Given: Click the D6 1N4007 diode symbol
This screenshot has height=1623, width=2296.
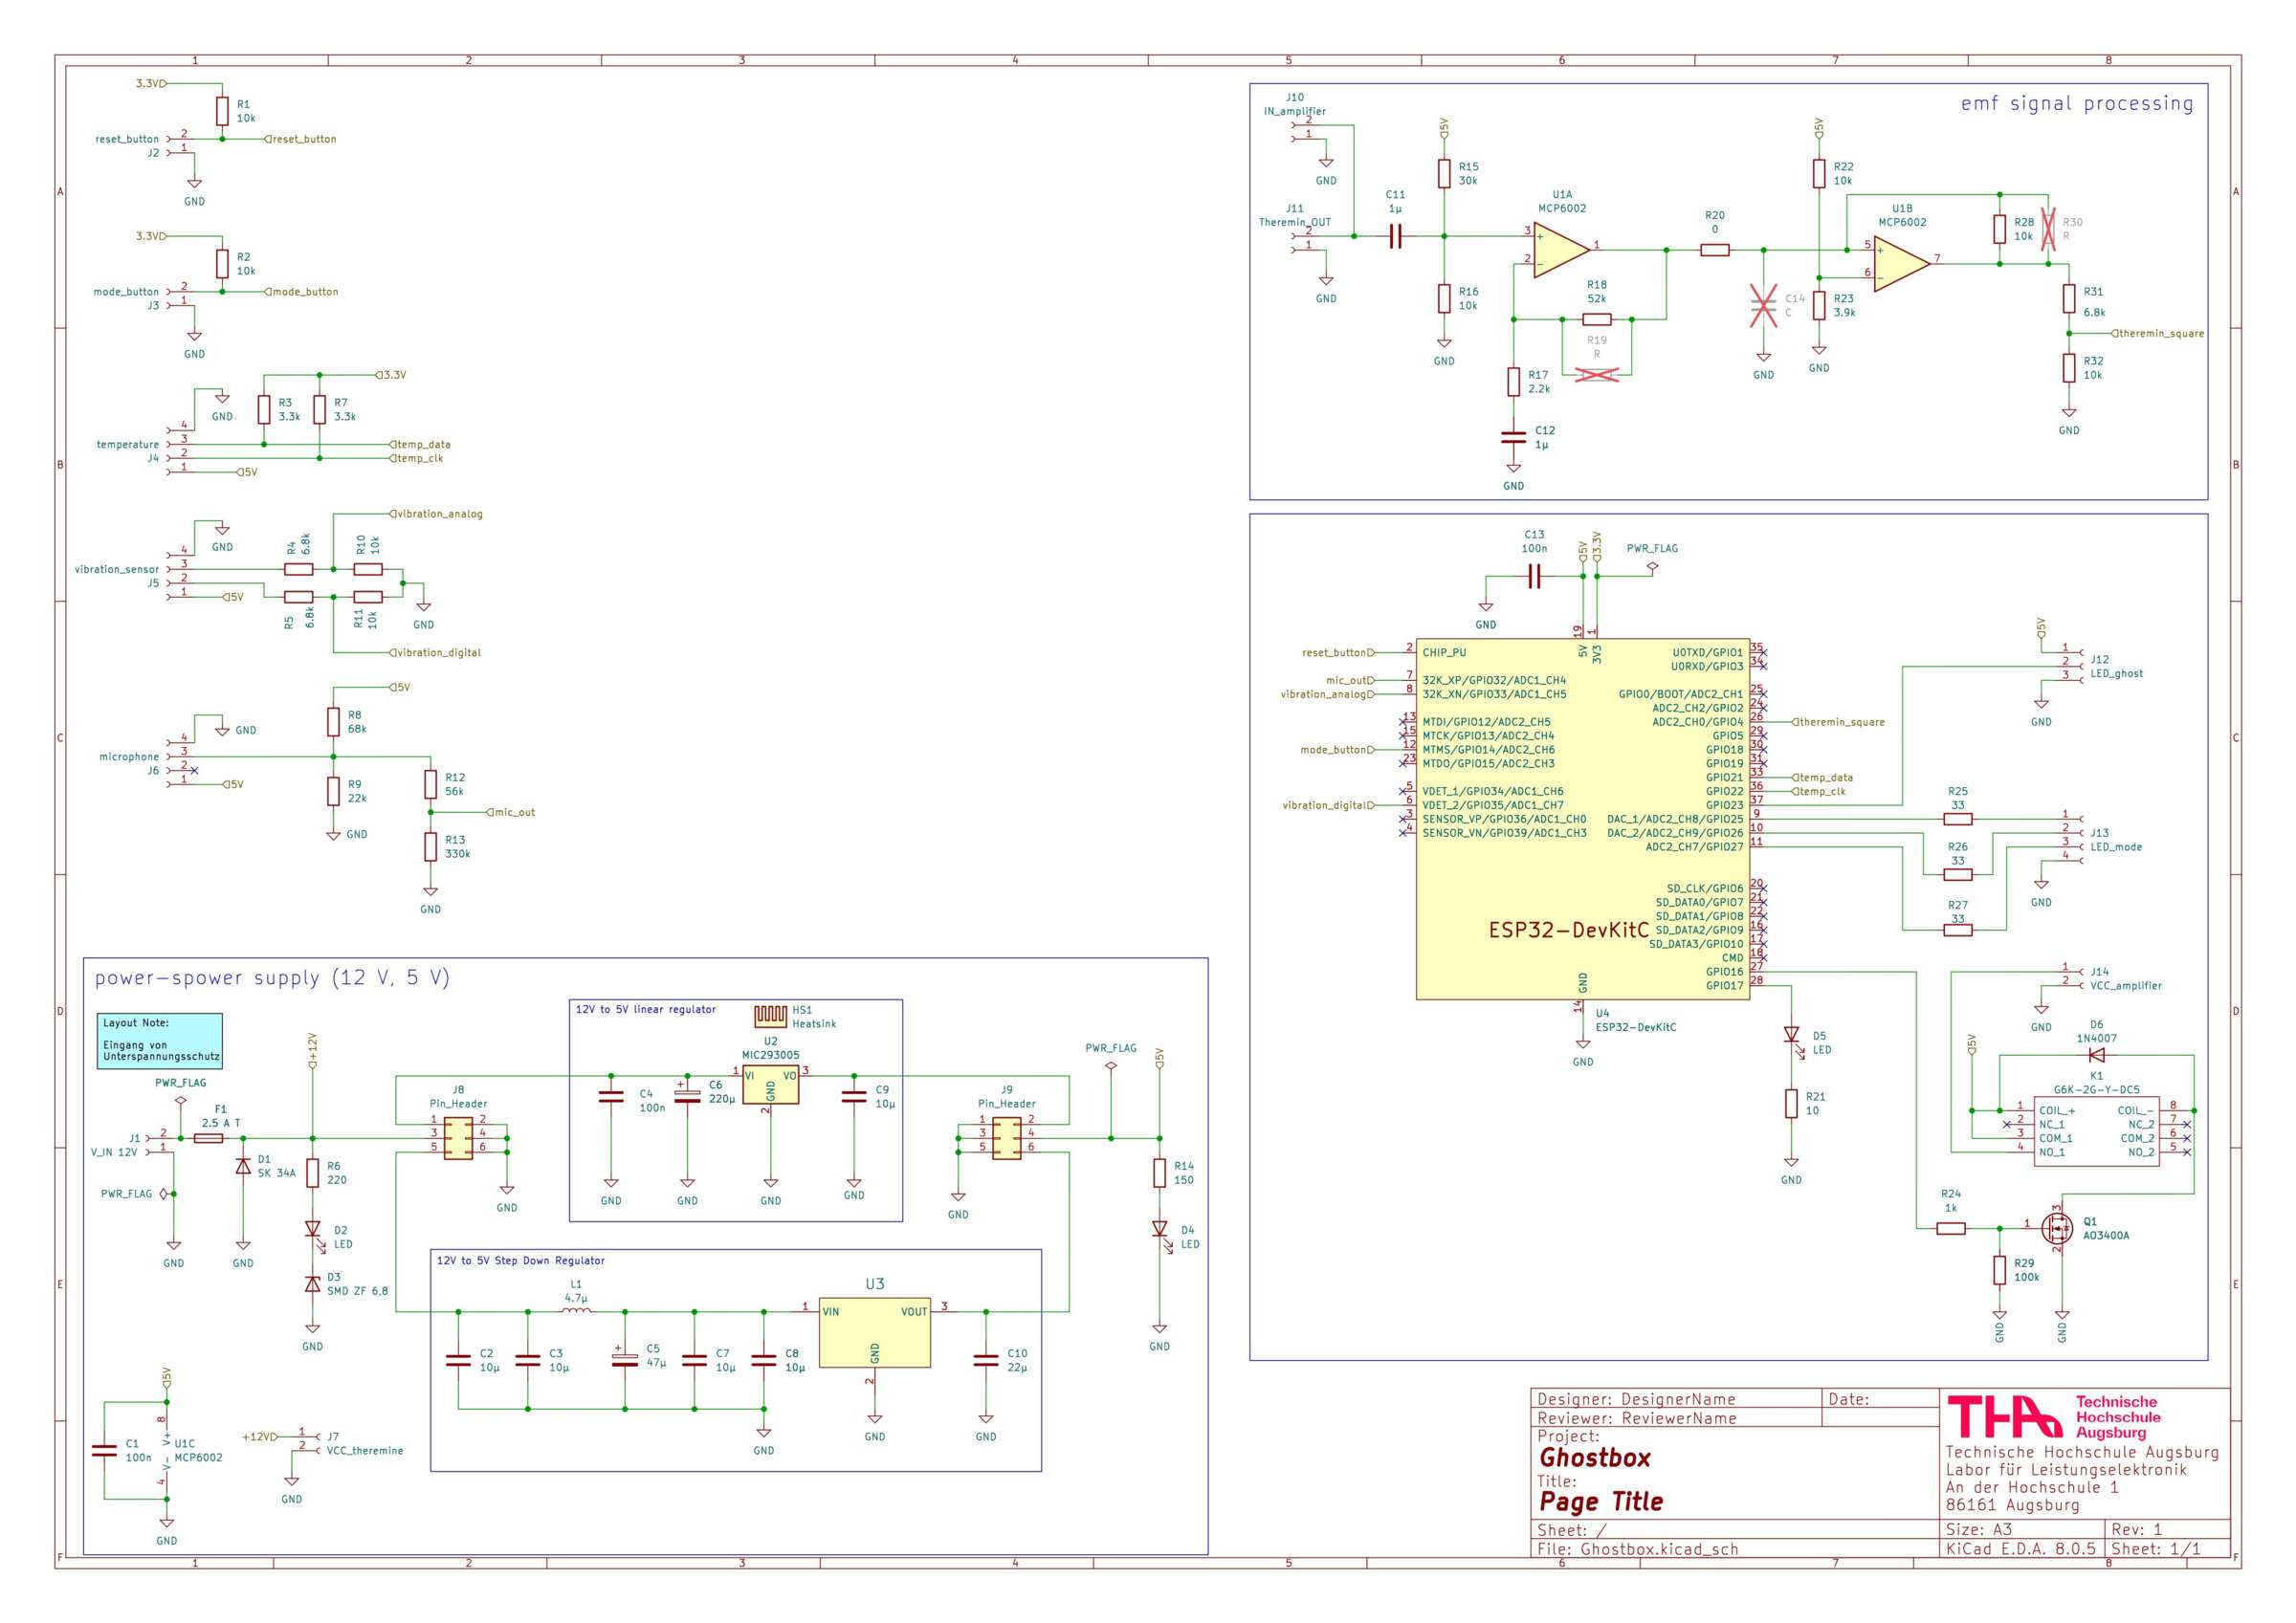Looking at the screenshot, I should point(2096,1055).
